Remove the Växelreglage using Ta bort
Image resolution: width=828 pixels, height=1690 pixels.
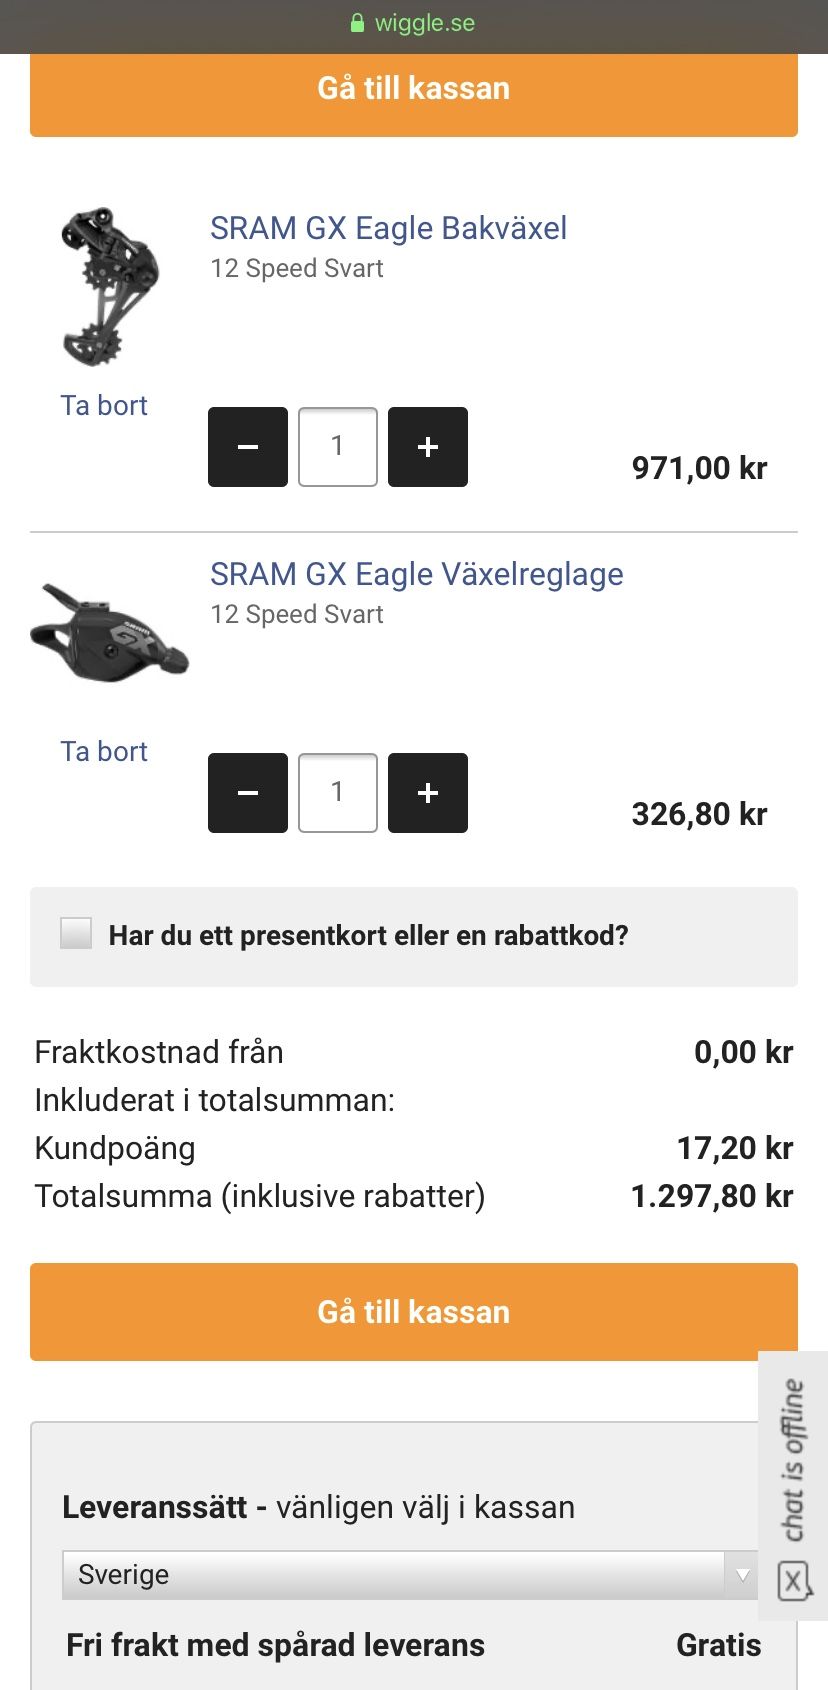coord(104,751)
